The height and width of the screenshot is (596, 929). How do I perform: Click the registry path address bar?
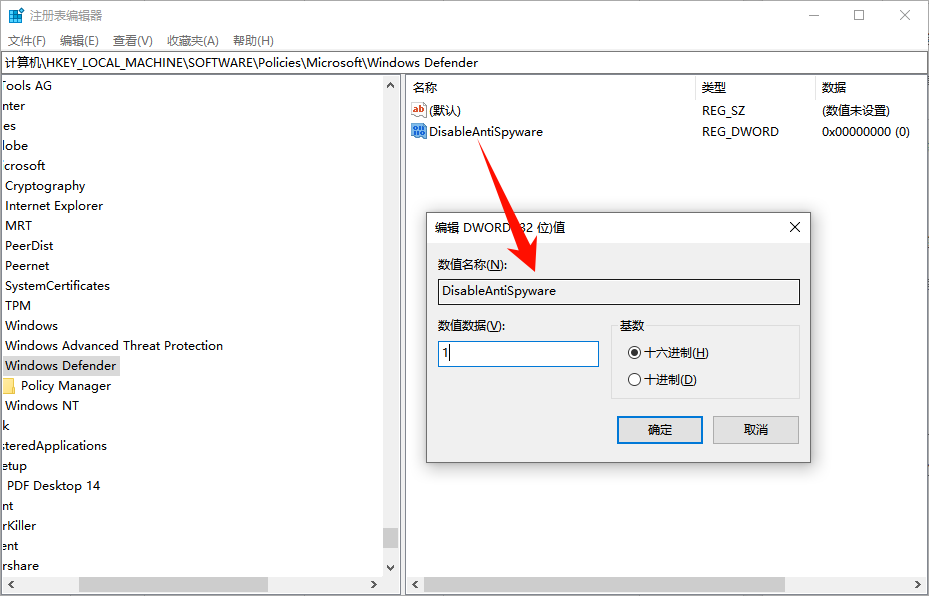[x=464, y=63]
